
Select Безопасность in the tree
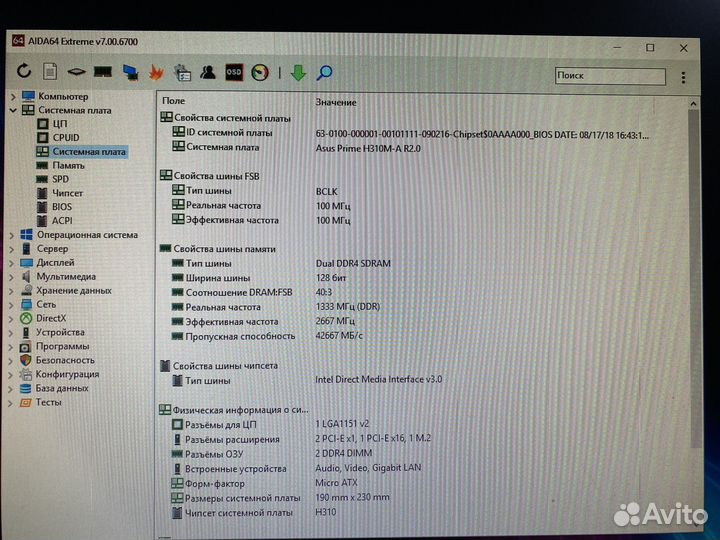[x=65, y=360]
